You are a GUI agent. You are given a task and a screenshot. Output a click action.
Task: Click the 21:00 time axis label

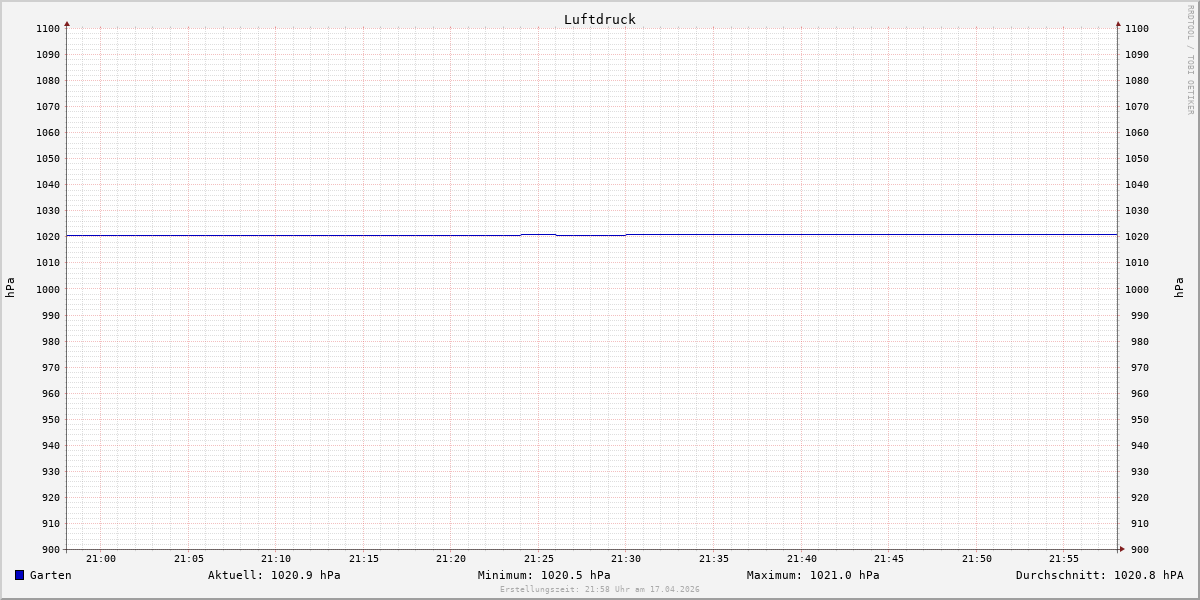click(x=101, y=559)
